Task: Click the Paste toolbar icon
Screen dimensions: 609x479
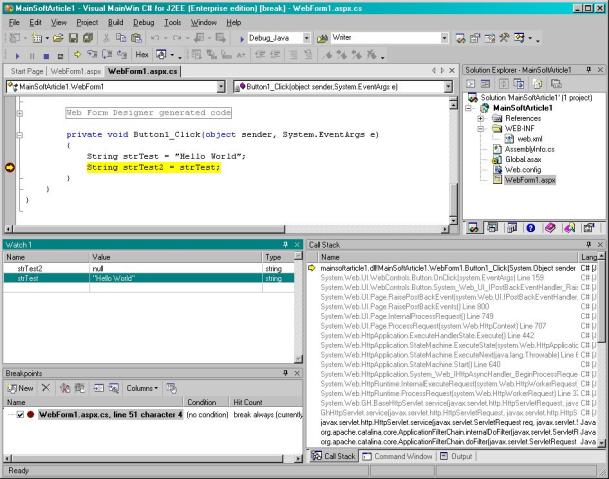Action: click(x=136, y=38)
